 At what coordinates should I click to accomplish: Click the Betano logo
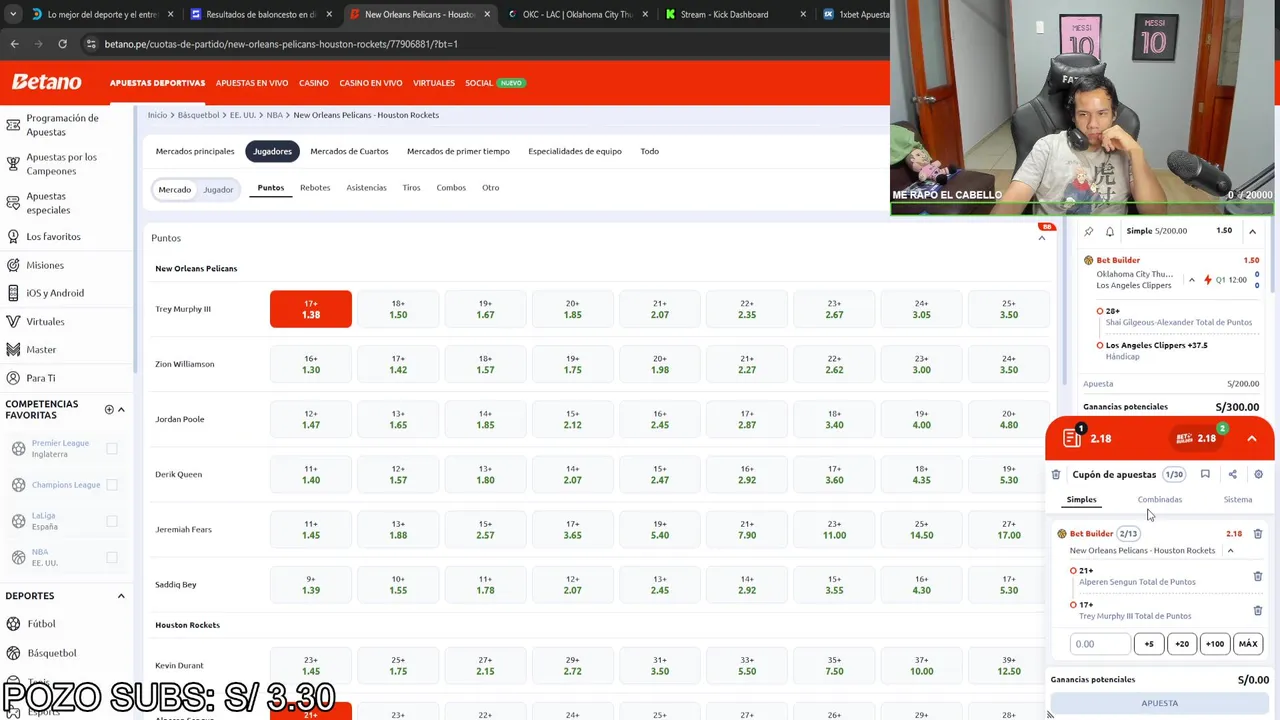pos(46,82)
